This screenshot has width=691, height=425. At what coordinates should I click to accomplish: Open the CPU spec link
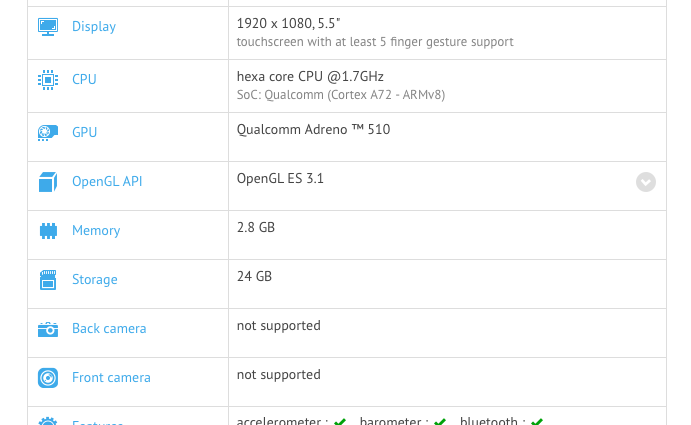84,79
